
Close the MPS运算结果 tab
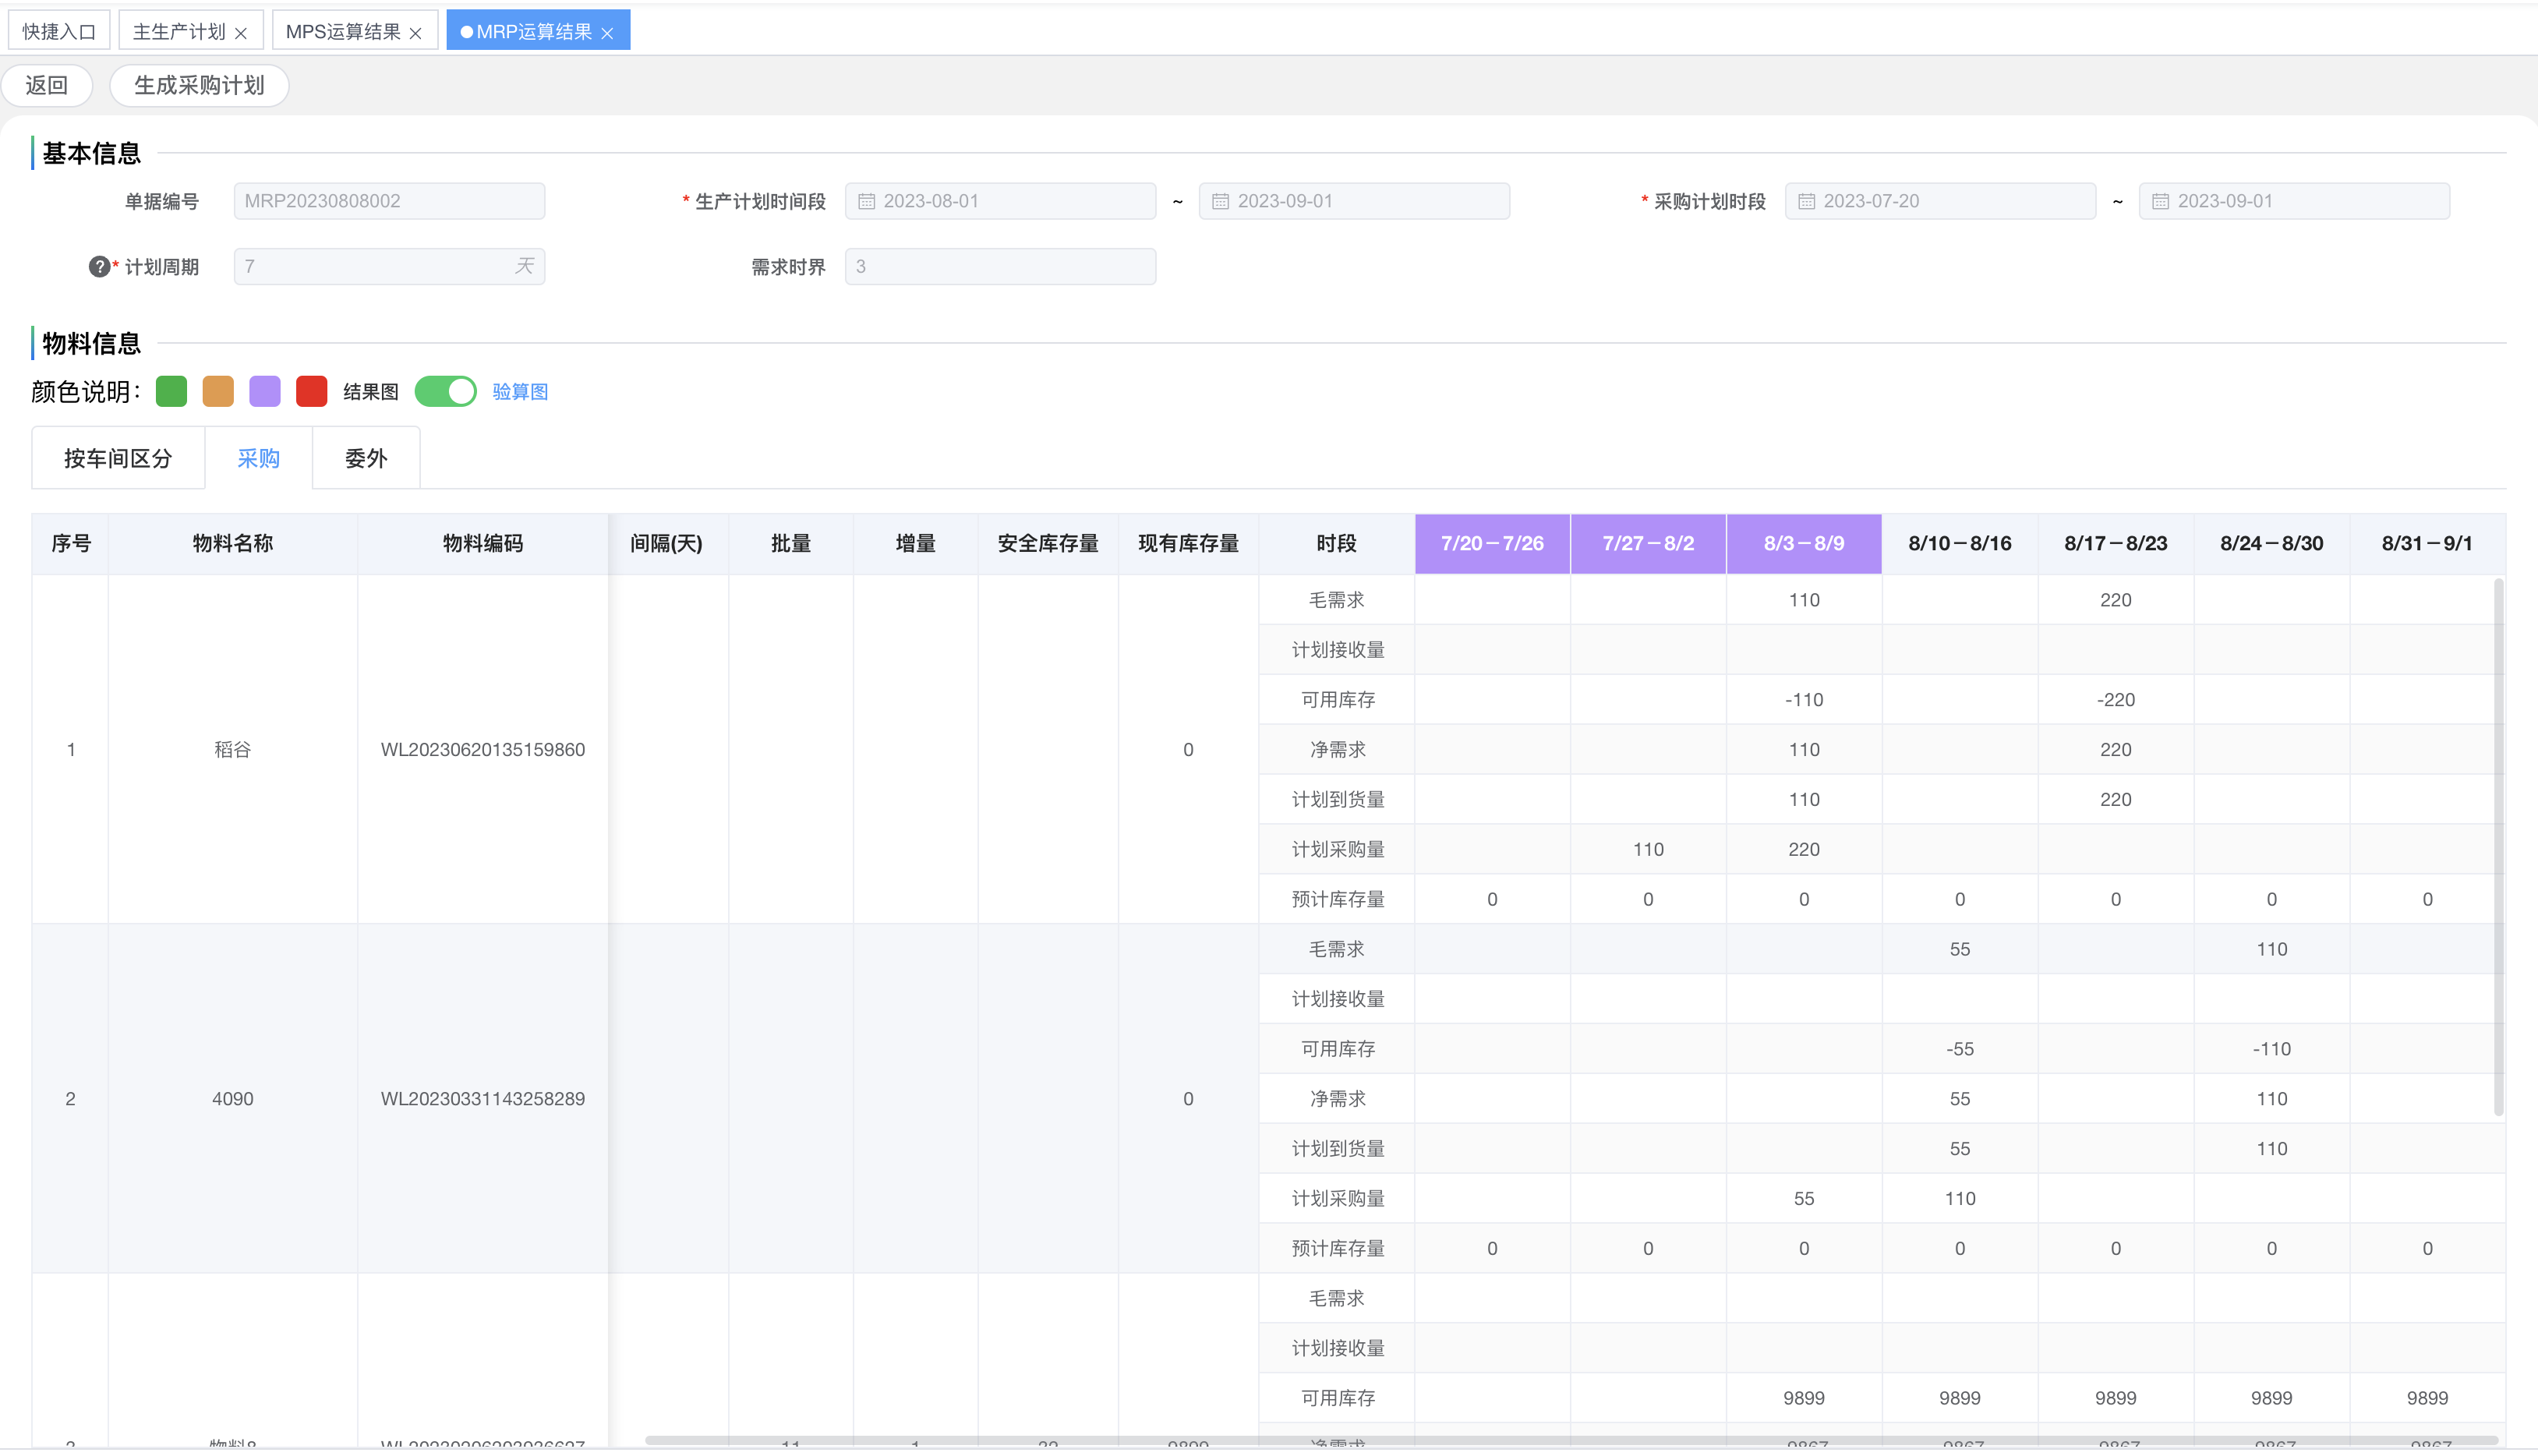coord(416,33)
